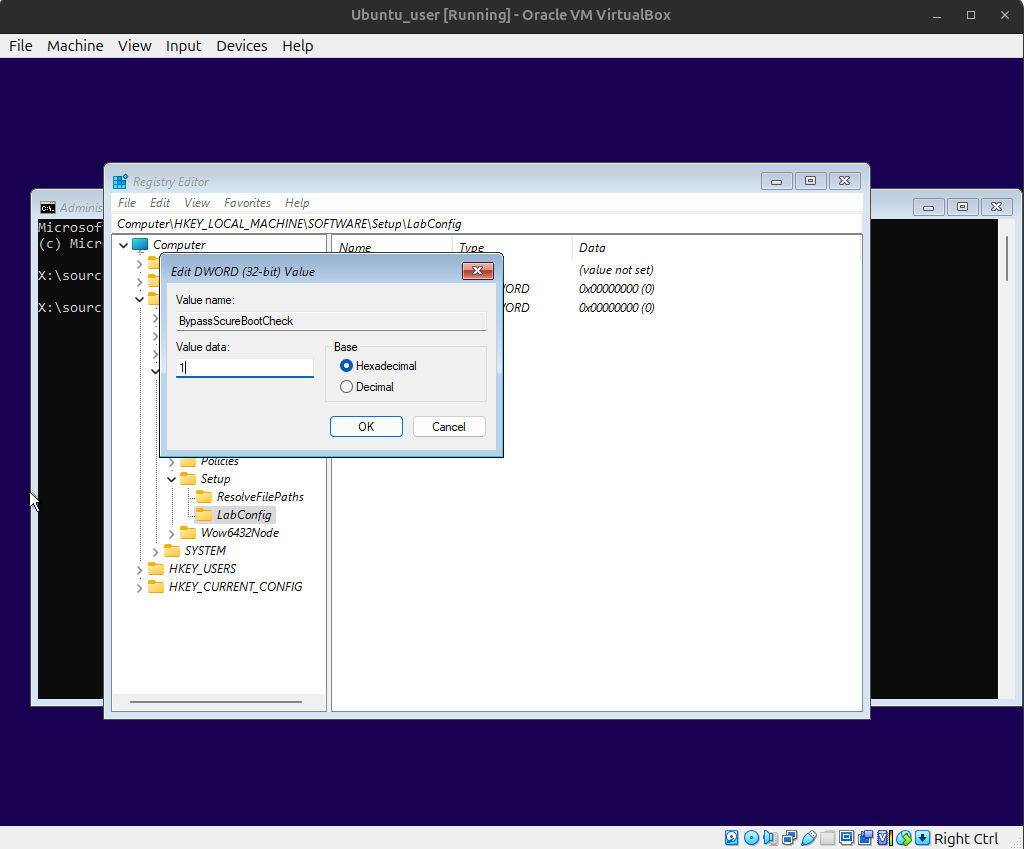Viewport: 1024px width, 849px height.
Task: Open the Registry Editor File menu
Action: coord(127,203)
